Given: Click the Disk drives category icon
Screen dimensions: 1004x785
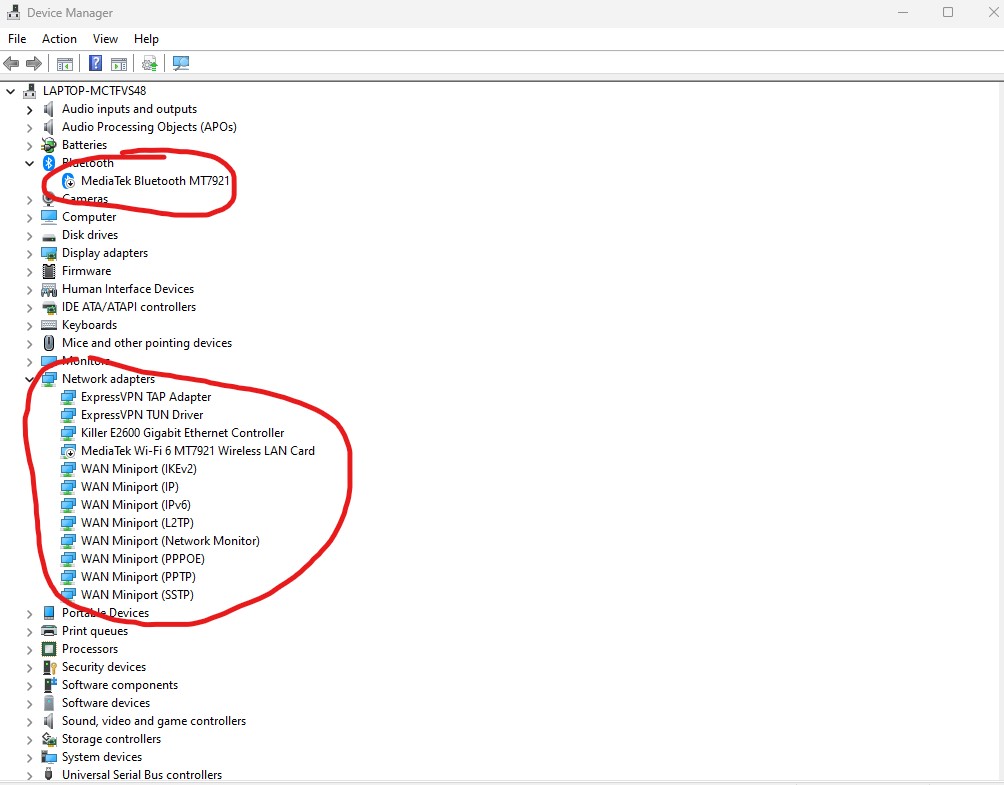Looking at the screenshot, I should (x=49, y=236).
